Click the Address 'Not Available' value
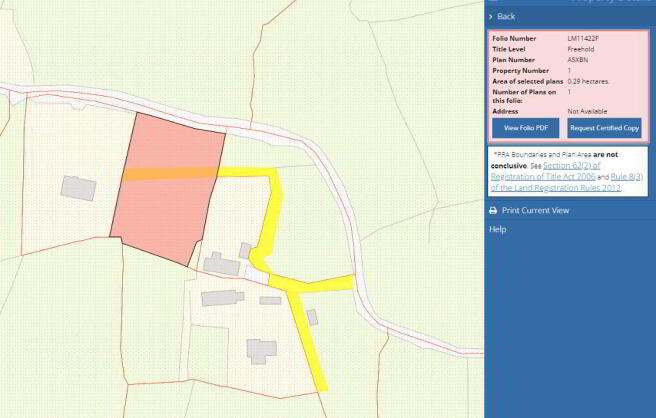 point(589,111)
